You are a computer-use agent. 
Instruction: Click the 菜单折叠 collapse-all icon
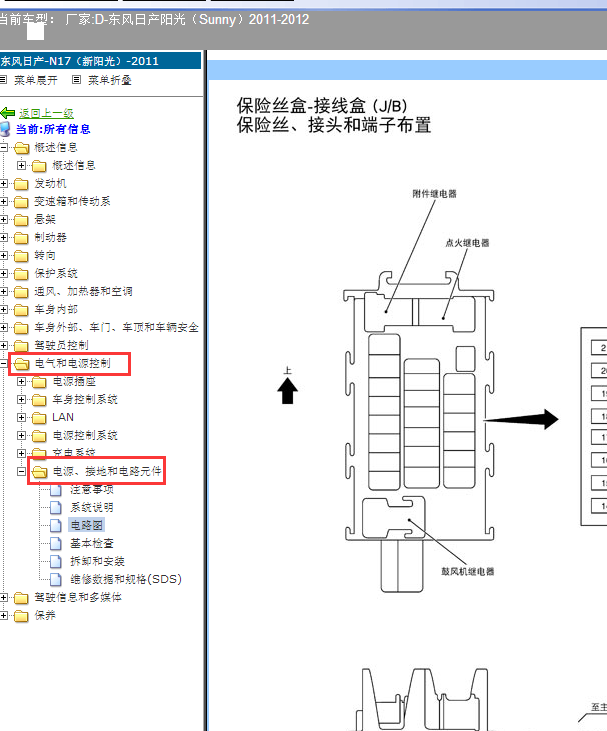tap(76, 80)
